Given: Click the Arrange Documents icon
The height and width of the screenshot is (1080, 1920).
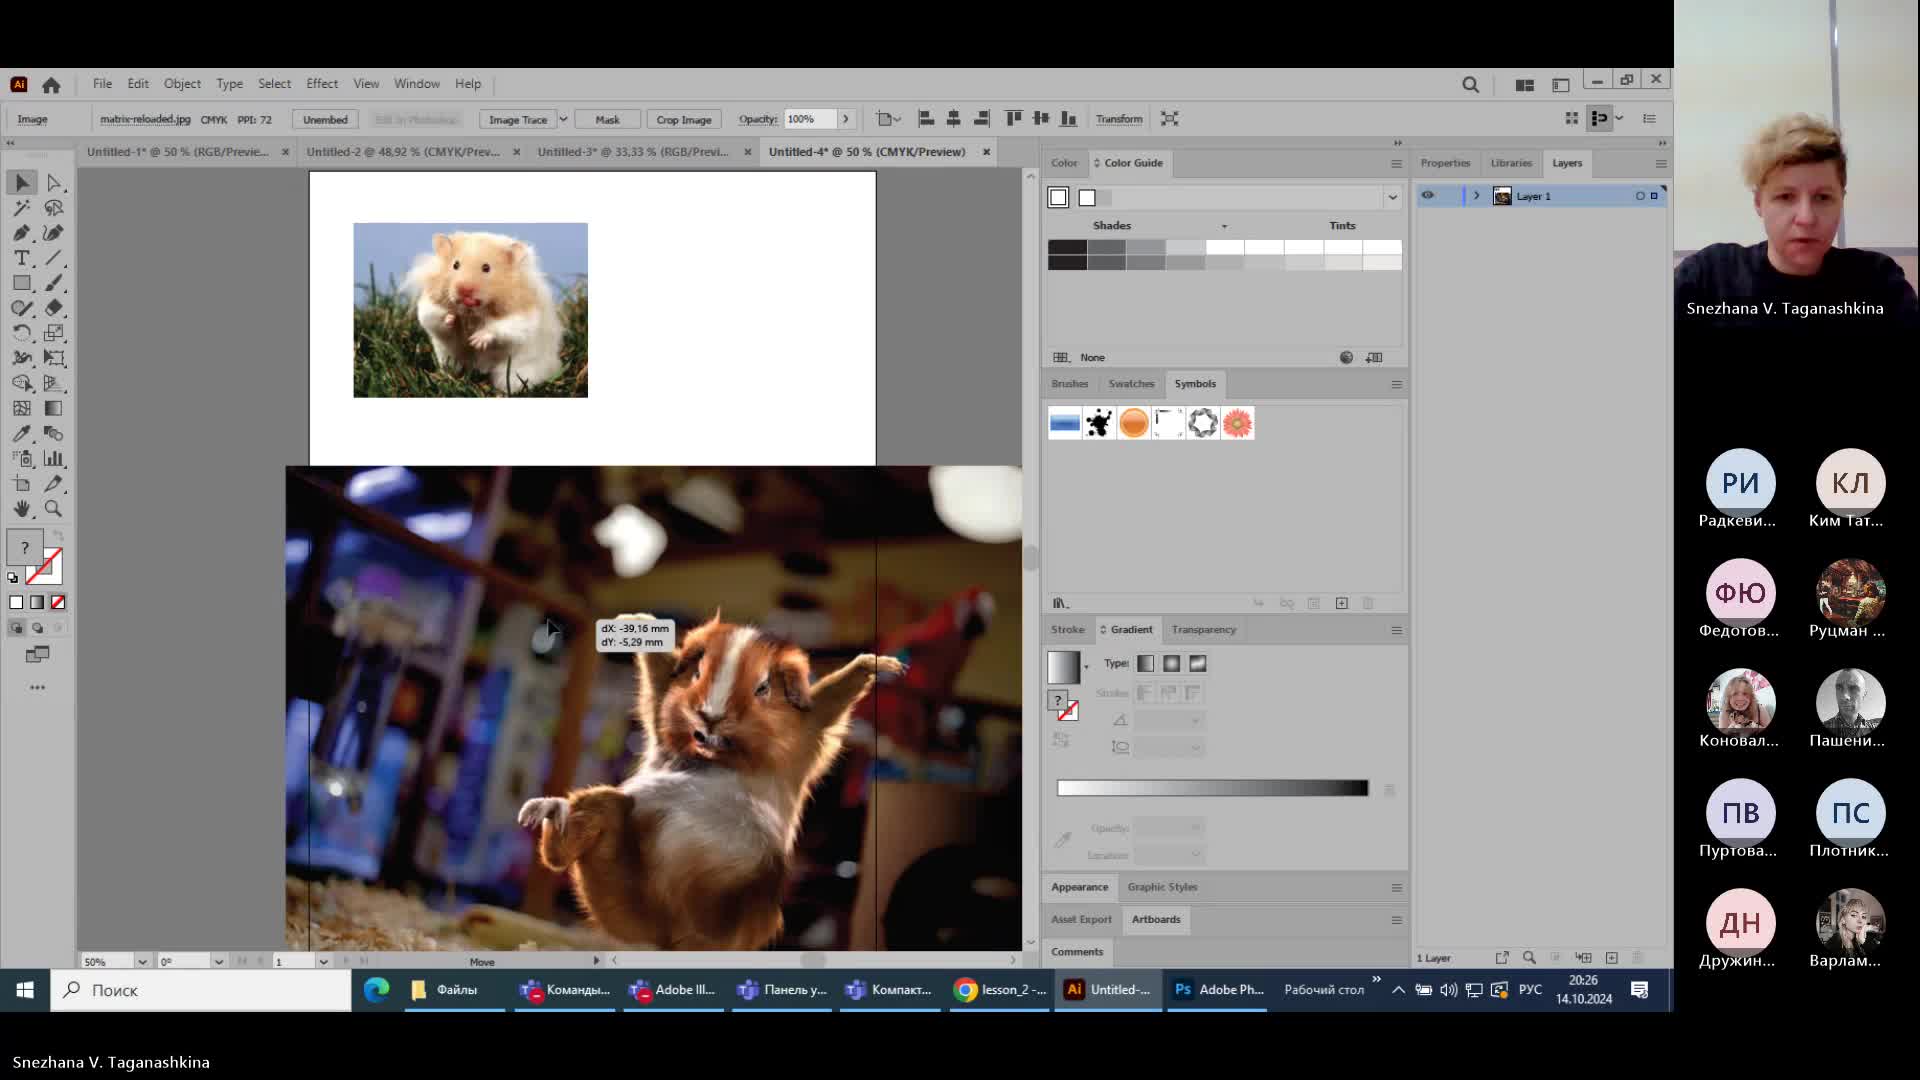Looking at the screenshot, I should click(x=1524, y=85).
